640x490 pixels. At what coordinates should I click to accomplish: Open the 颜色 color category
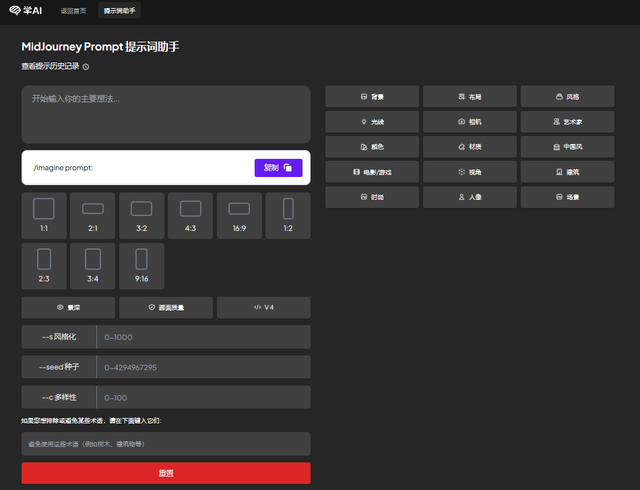click(372, 147)
